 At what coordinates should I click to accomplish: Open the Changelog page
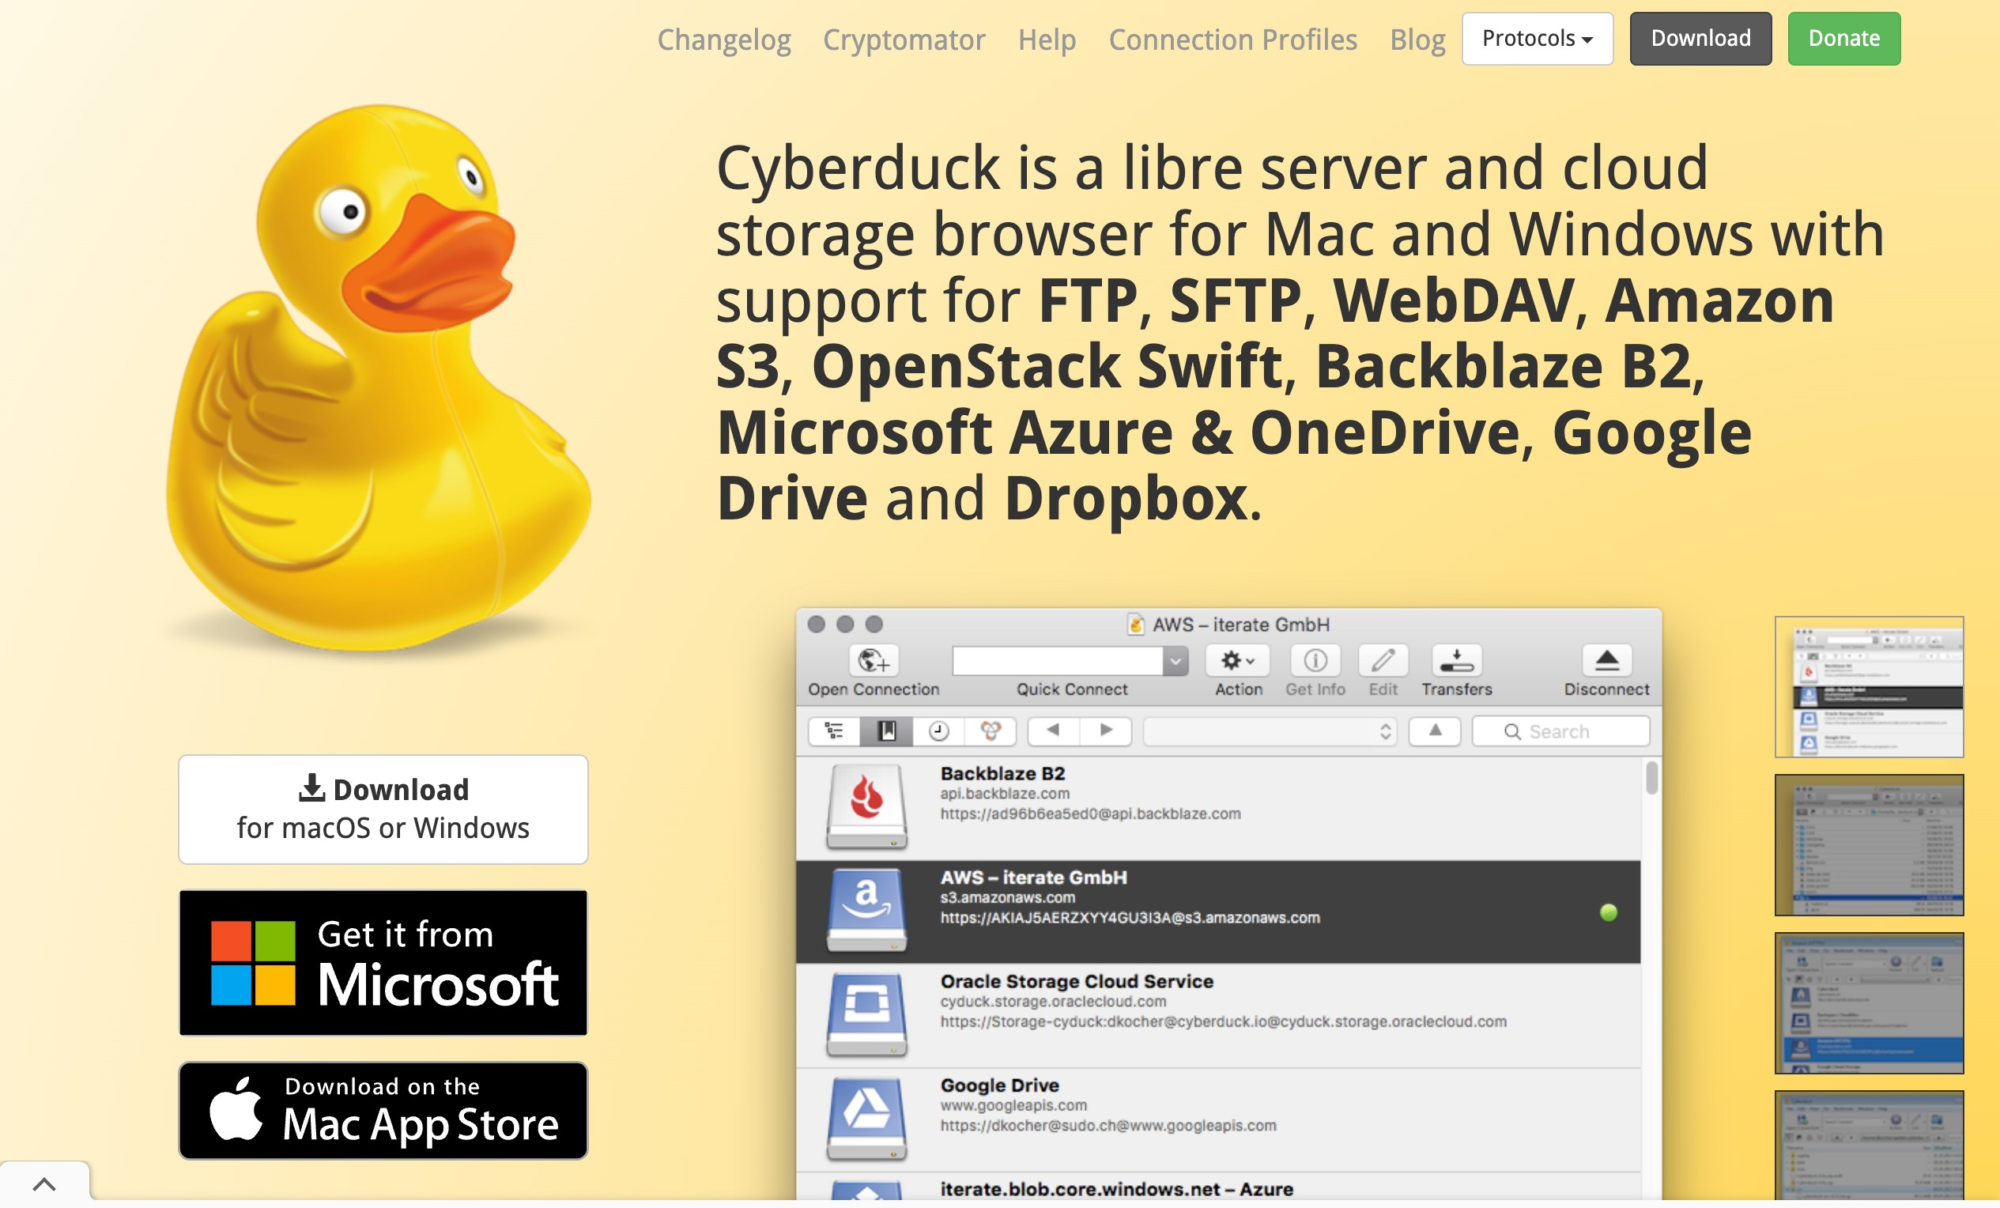click(724, 39)
